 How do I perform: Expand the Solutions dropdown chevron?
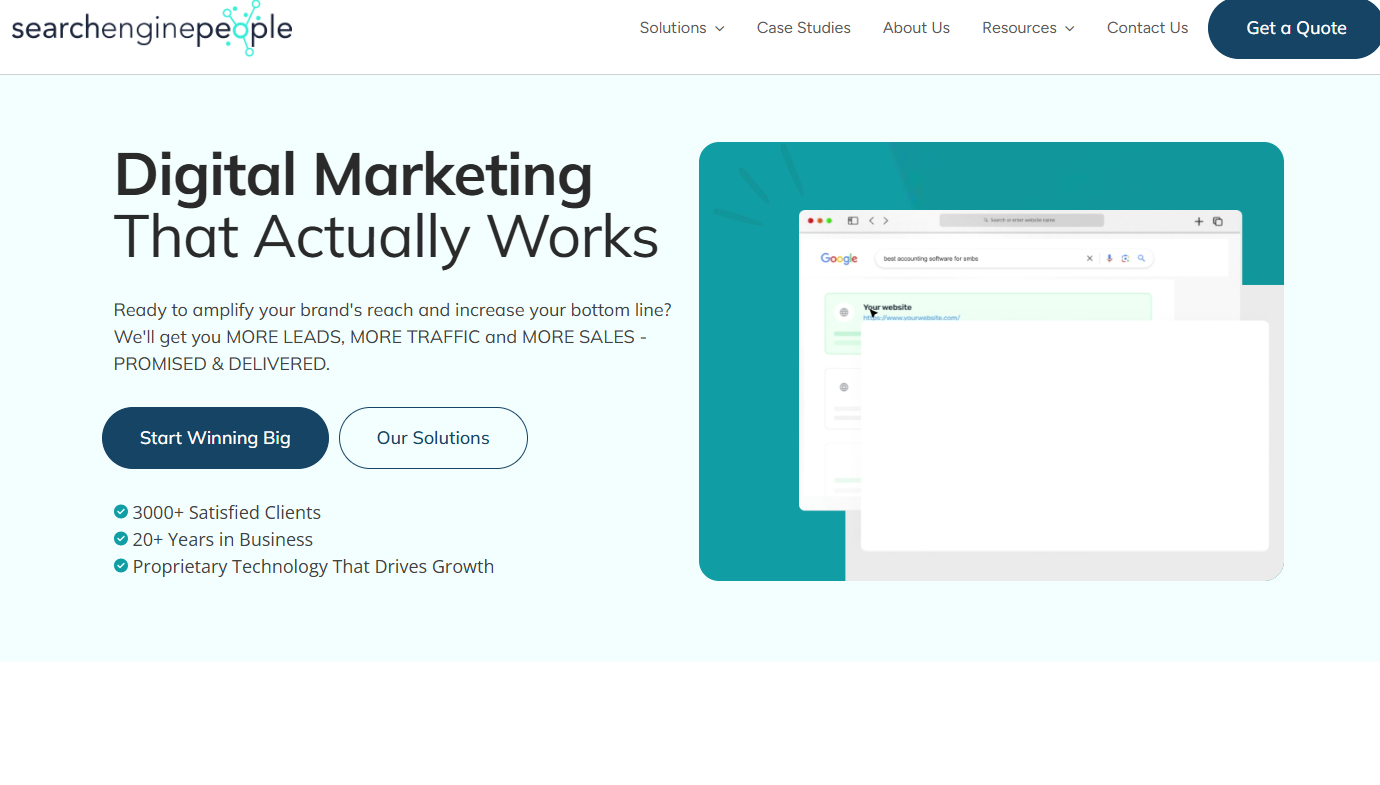[720, 29]
